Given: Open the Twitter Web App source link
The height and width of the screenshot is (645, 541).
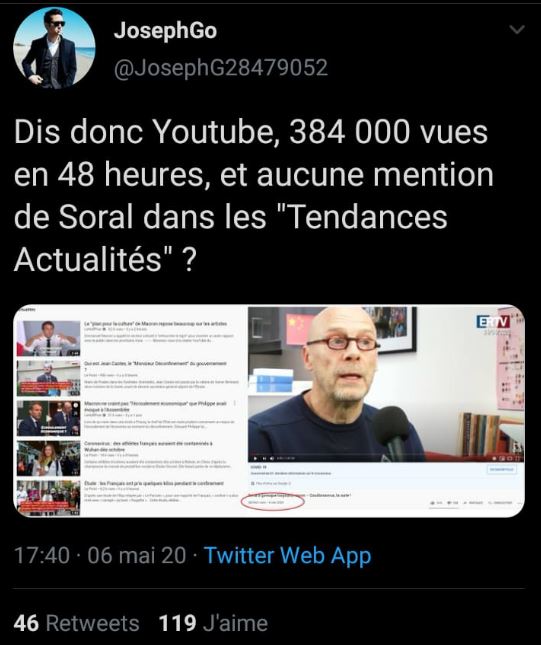Looking at the screenshot, I should click(x=288, y=555).
